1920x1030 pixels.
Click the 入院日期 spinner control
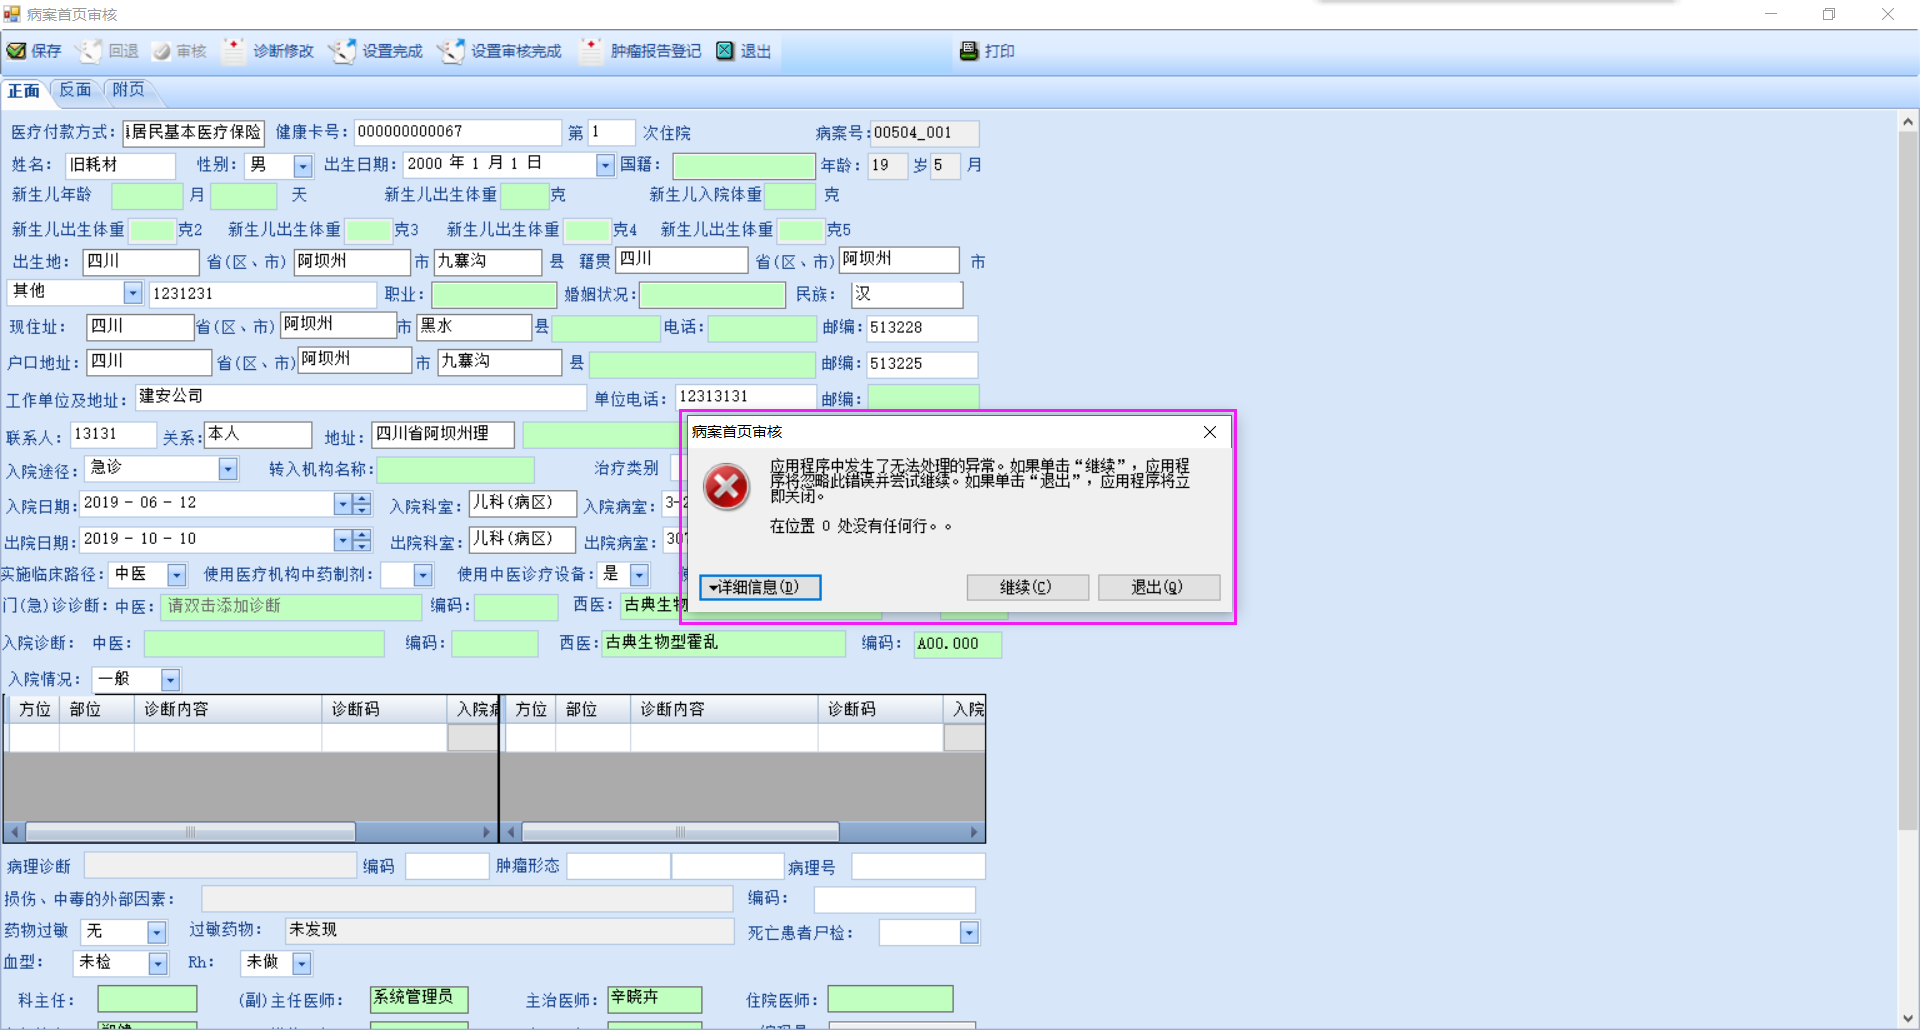click(x=362, y=505)
